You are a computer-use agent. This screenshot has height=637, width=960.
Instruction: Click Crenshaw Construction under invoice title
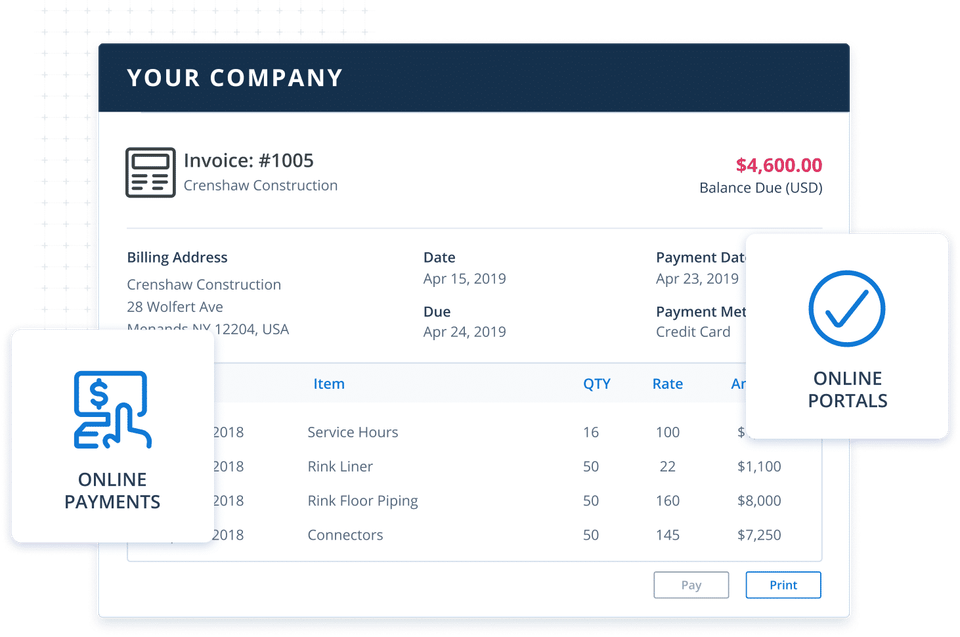click(260, 186)
